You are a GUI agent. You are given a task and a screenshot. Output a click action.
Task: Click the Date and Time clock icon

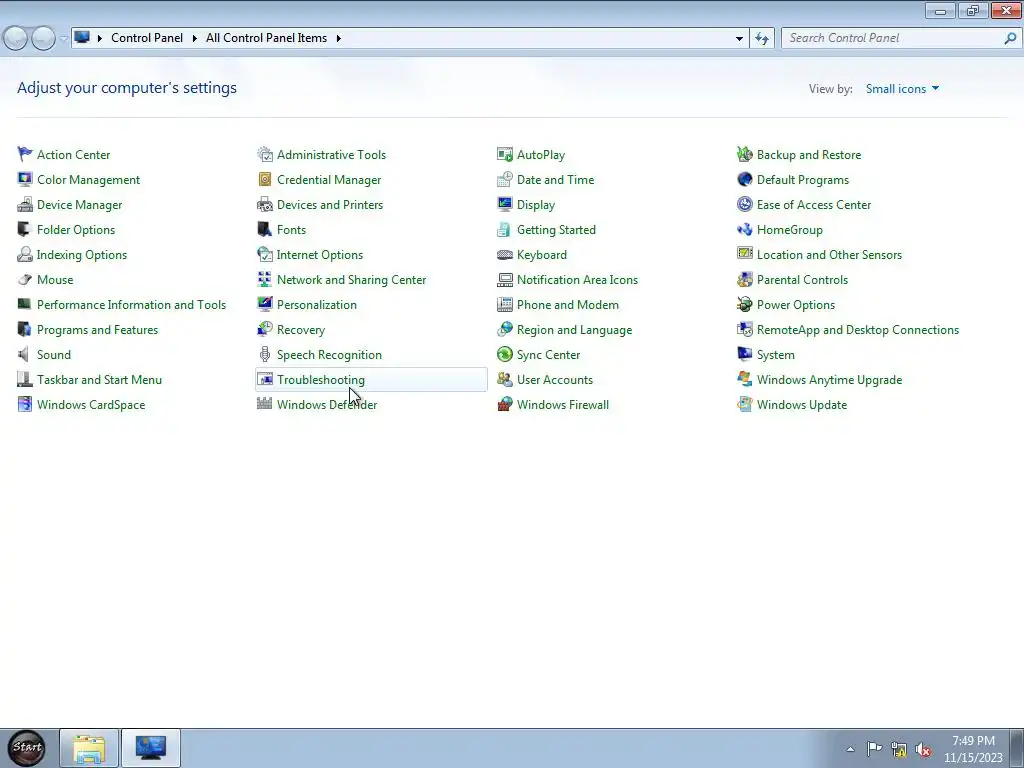(505, 179)
